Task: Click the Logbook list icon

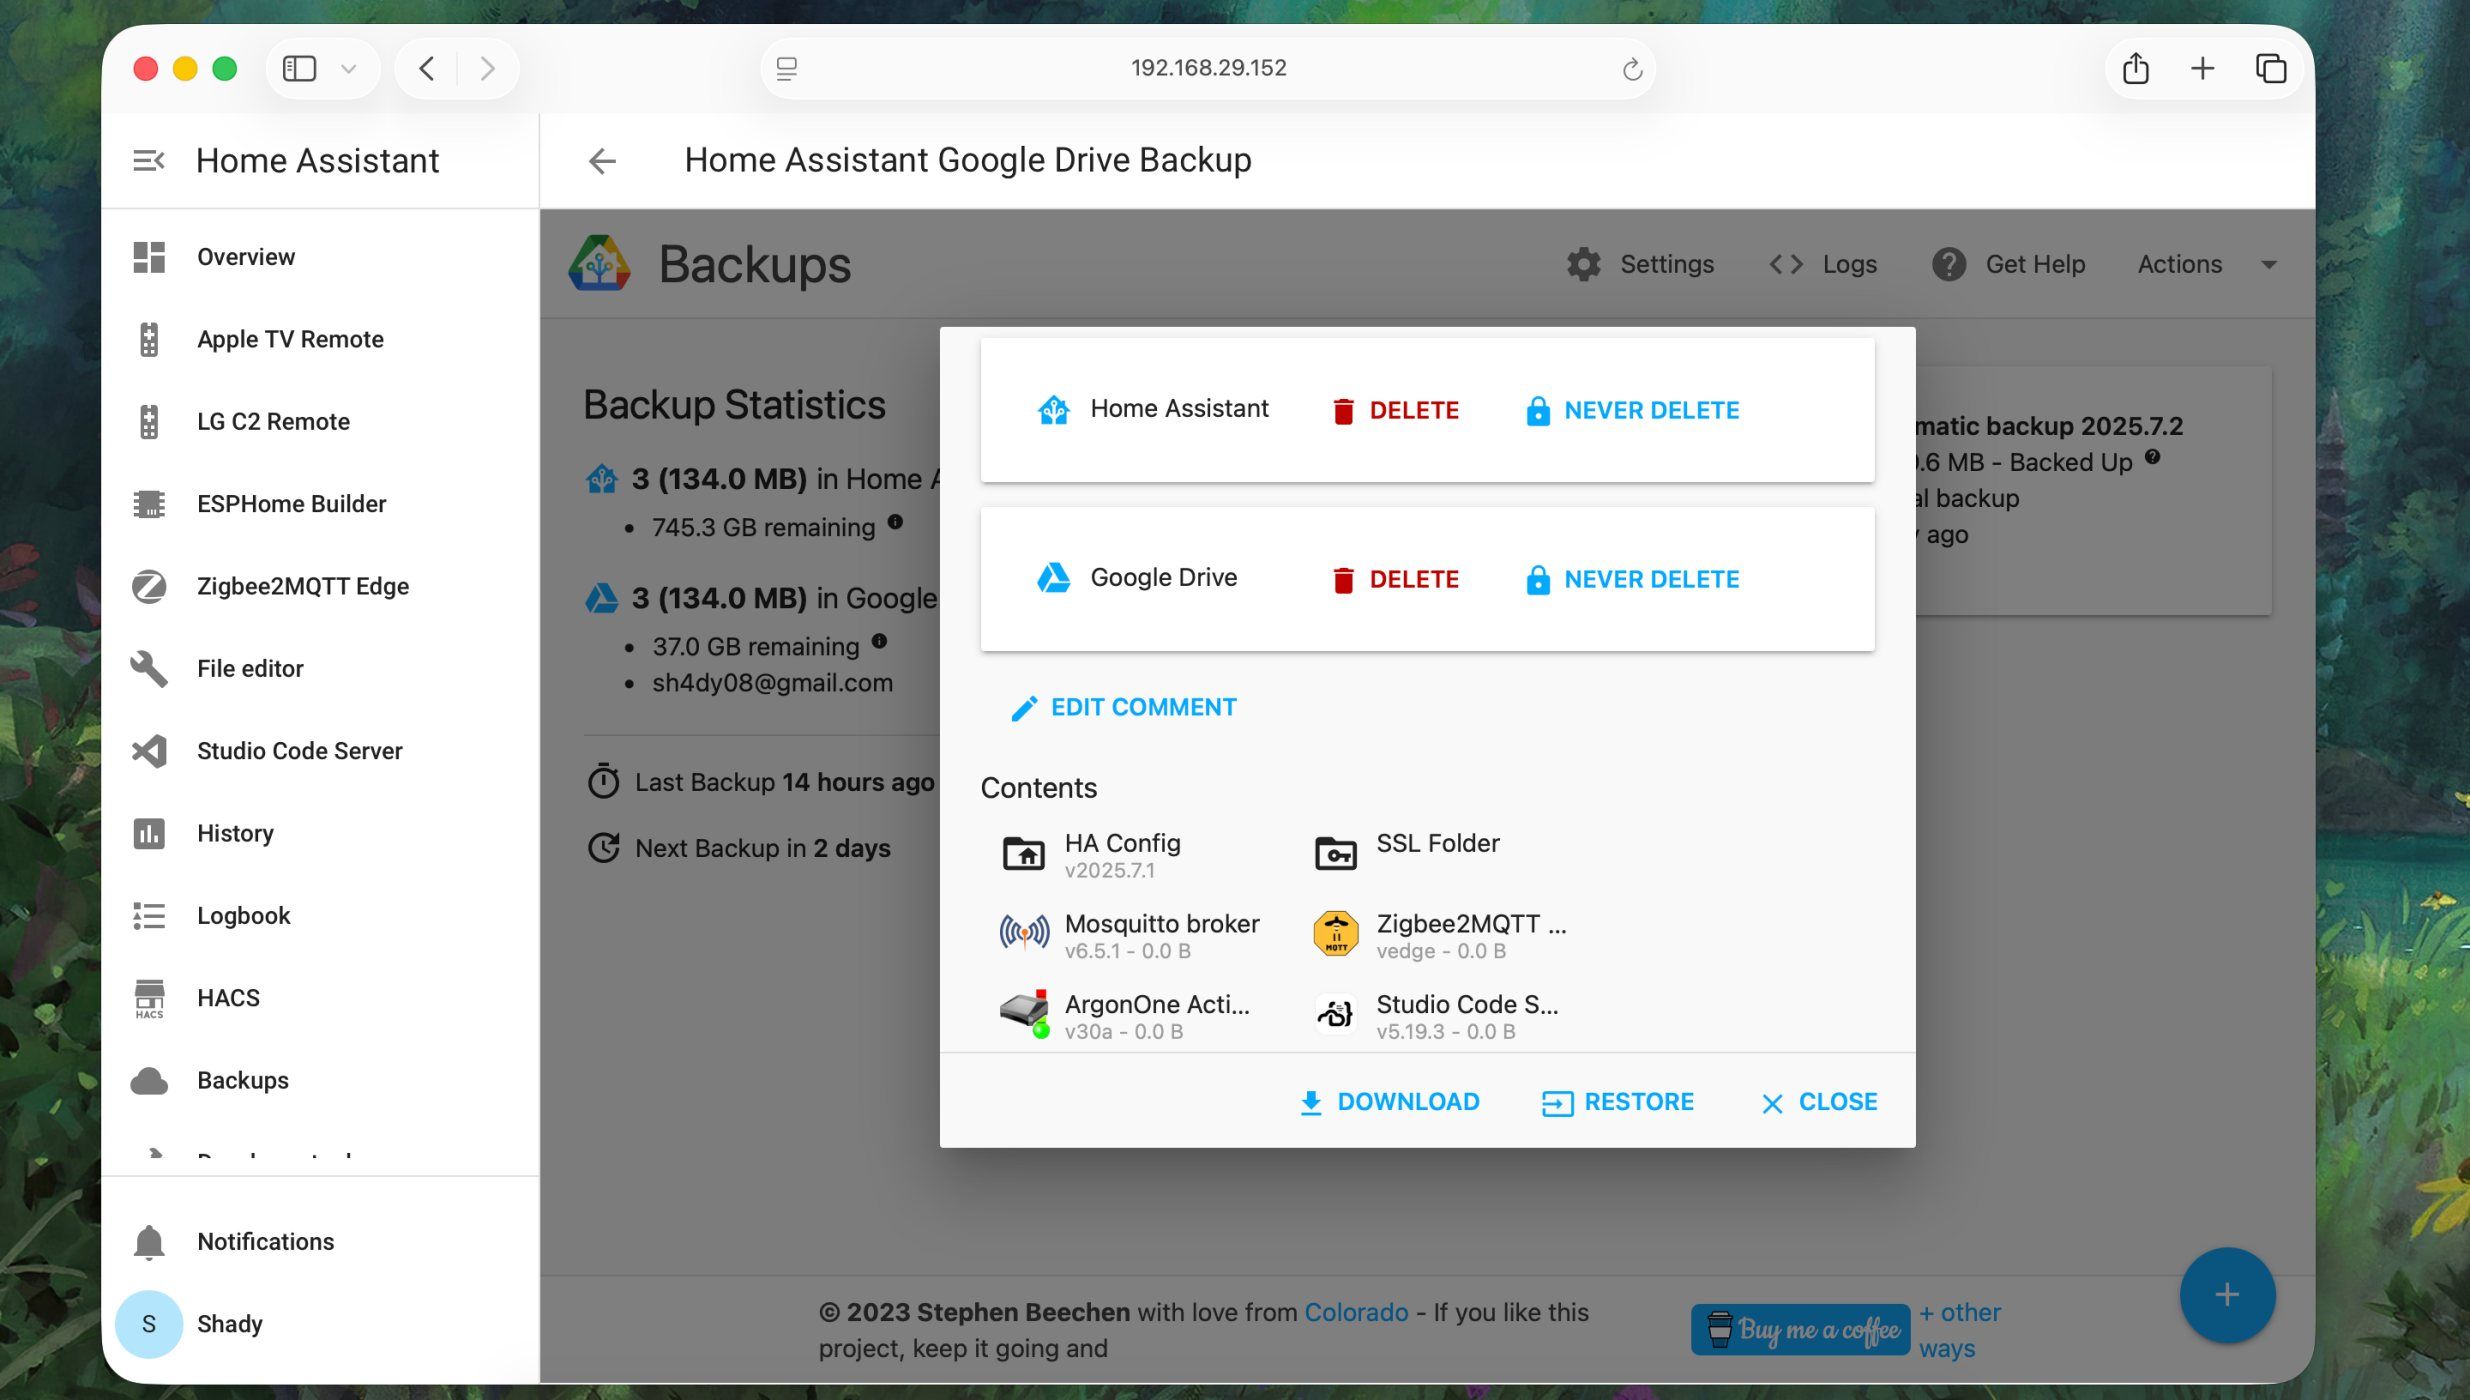Action: coord(149,916)
